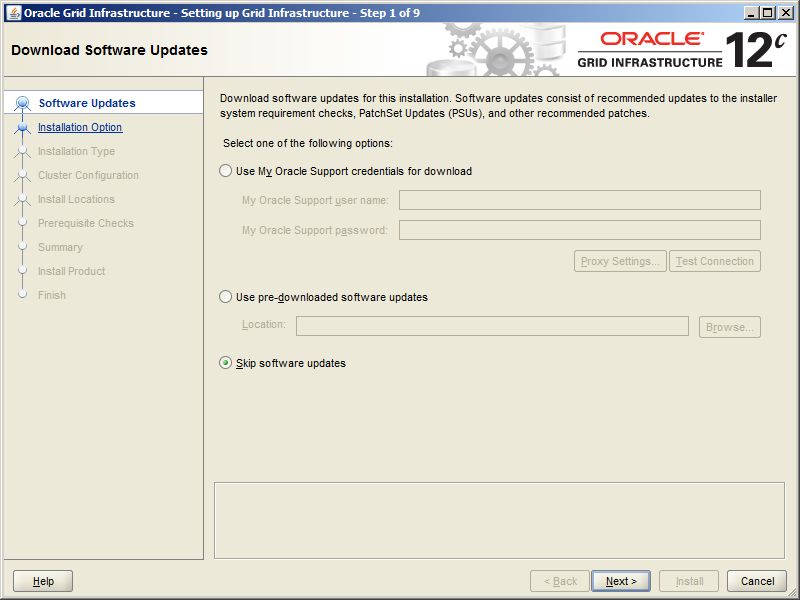The image size is (800, 600).
Task: Click Summary step in sidebar
Action: click(60, 247)
